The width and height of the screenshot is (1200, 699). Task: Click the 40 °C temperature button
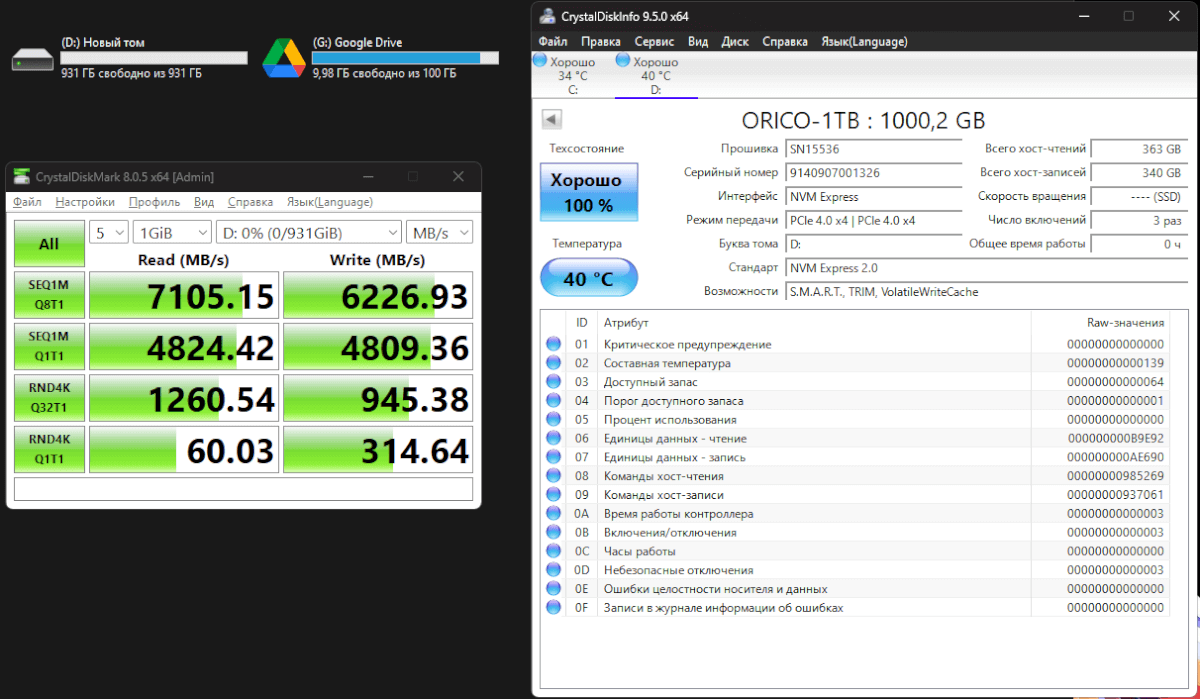click(x=588, y=279)
